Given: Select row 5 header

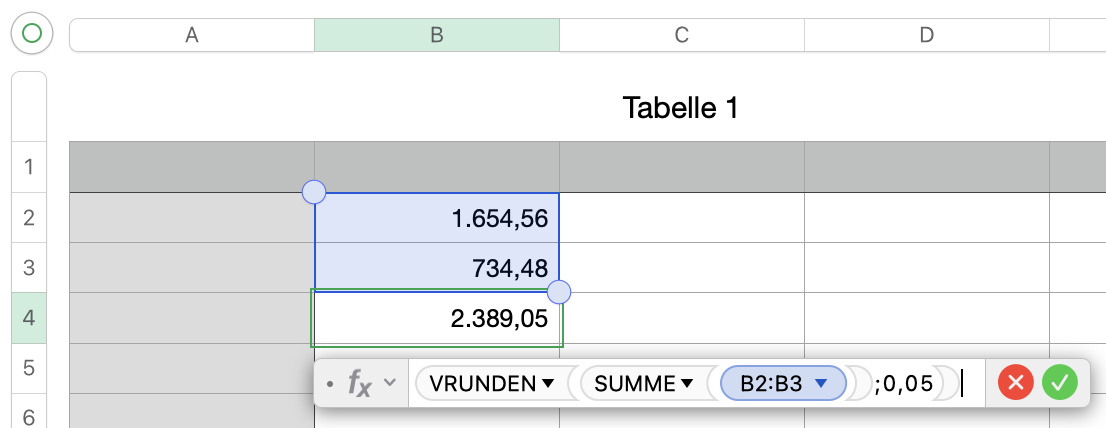Looking at the screenshot, I should (x=28, y=368).
